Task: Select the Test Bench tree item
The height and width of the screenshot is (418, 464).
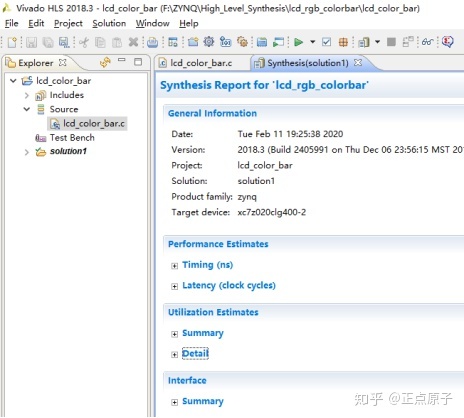Action: [x=72, y=138]
